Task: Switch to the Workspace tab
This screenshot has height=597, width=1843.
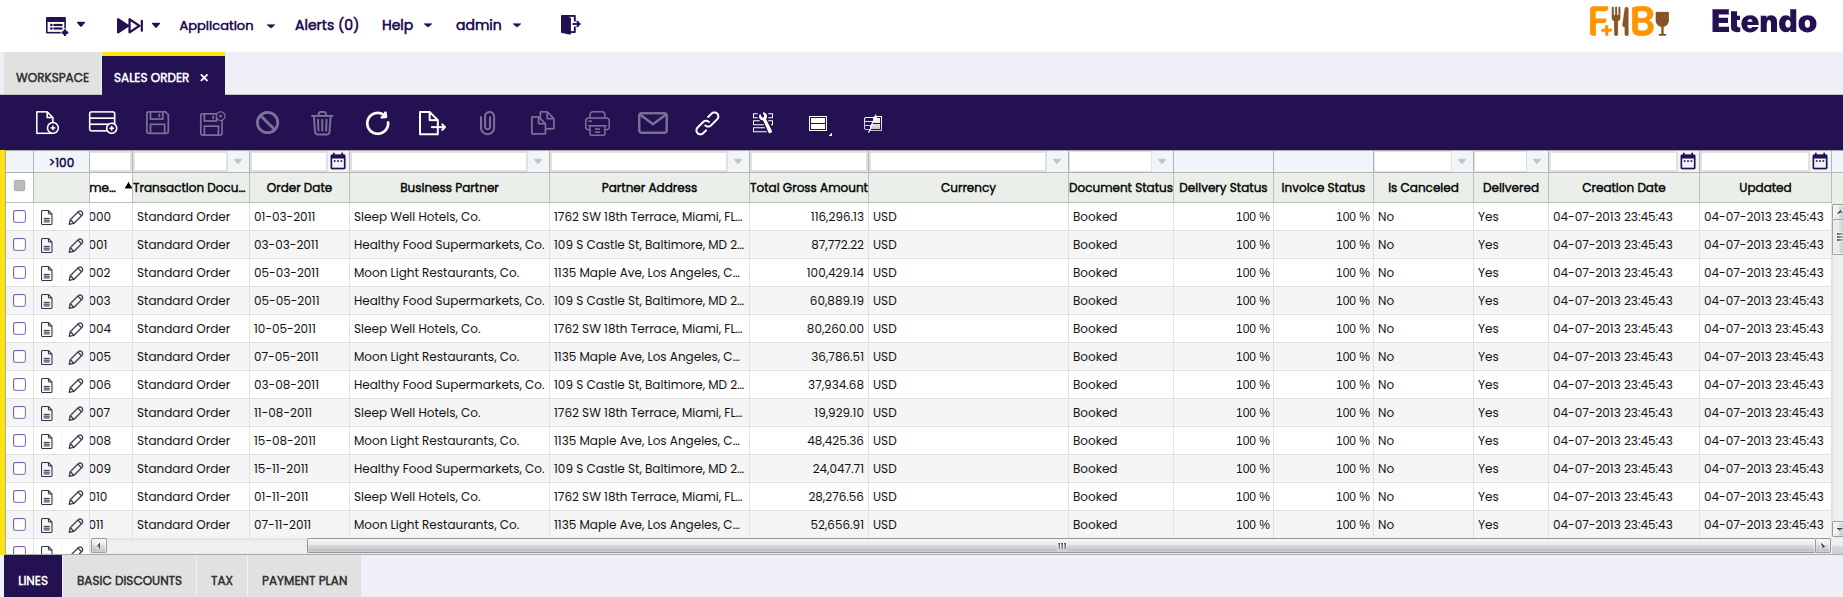Action: click(52, 77)
